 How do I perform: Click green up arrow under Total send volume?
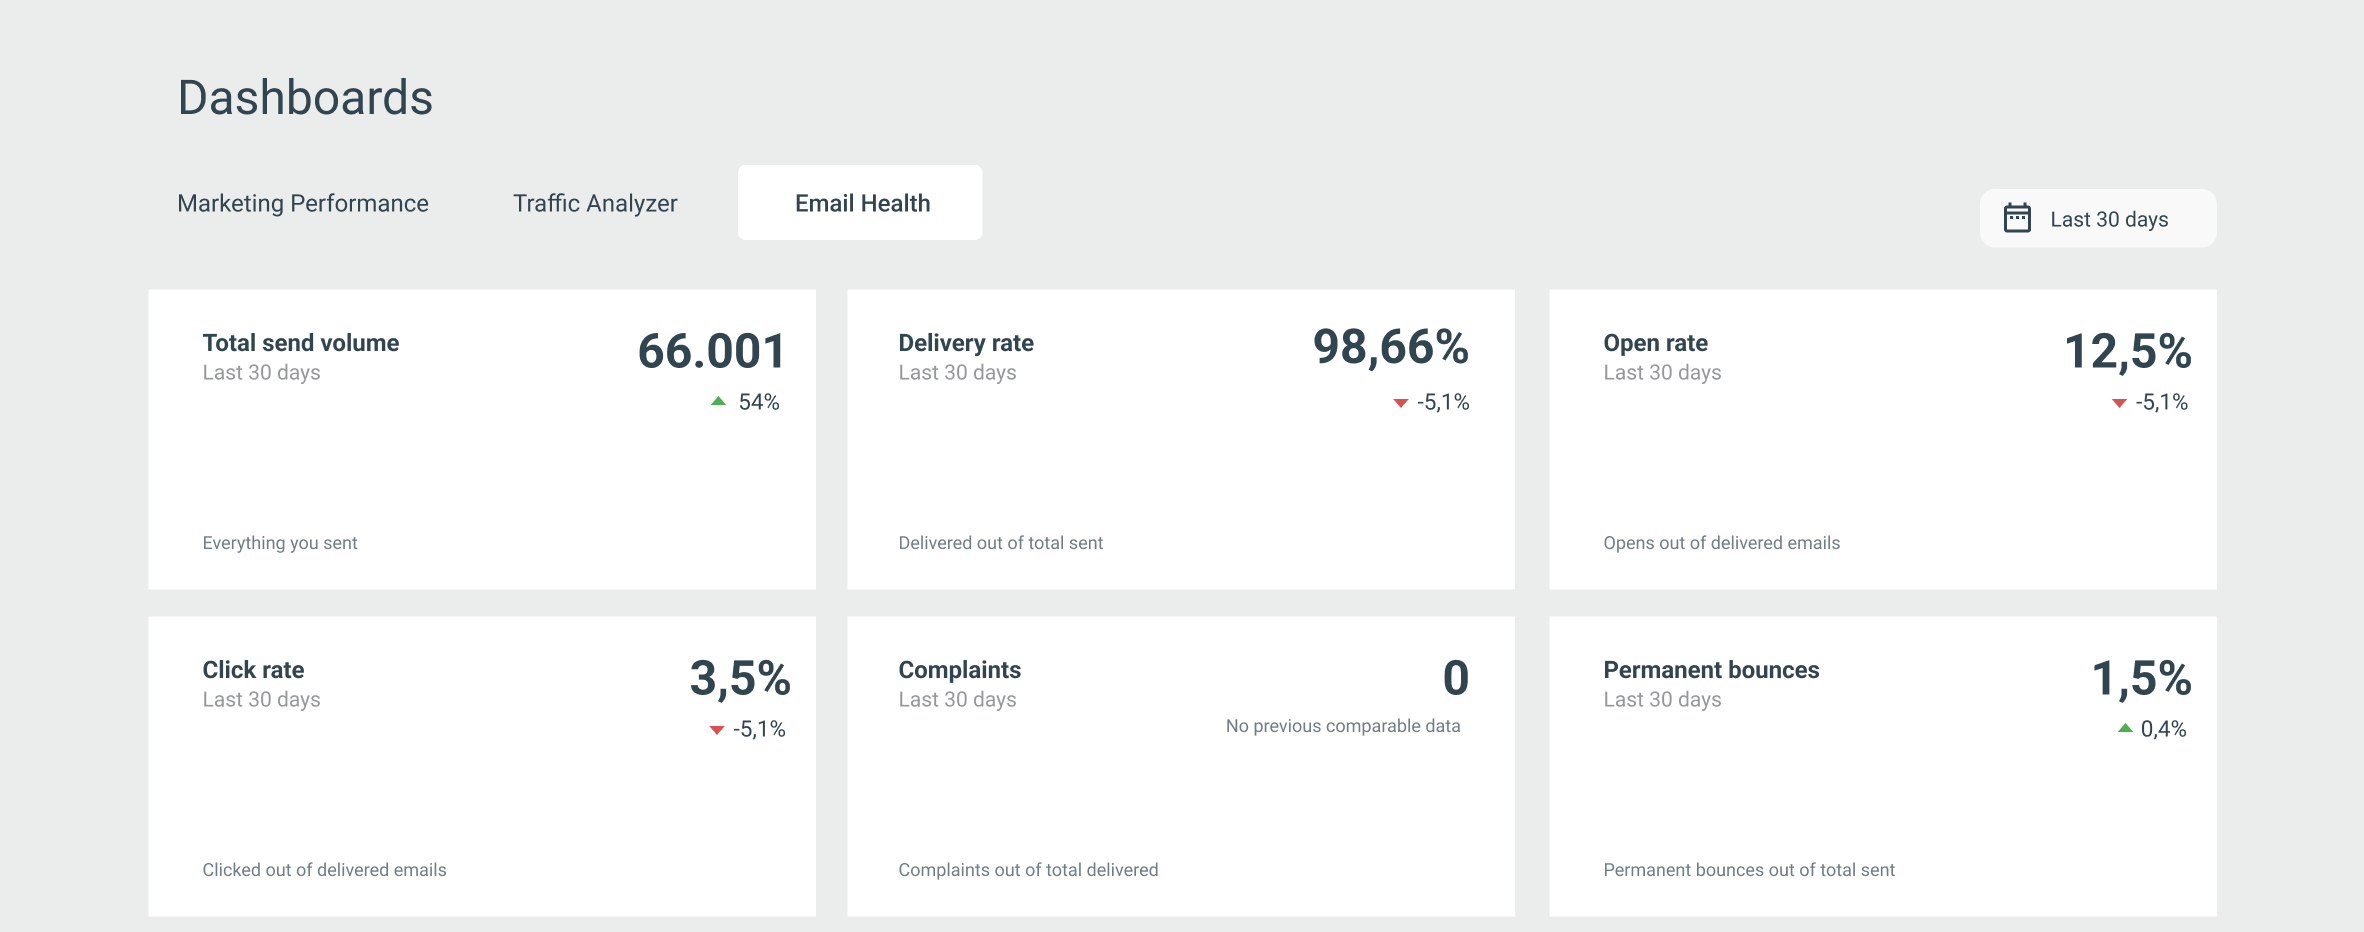(718, 401)
